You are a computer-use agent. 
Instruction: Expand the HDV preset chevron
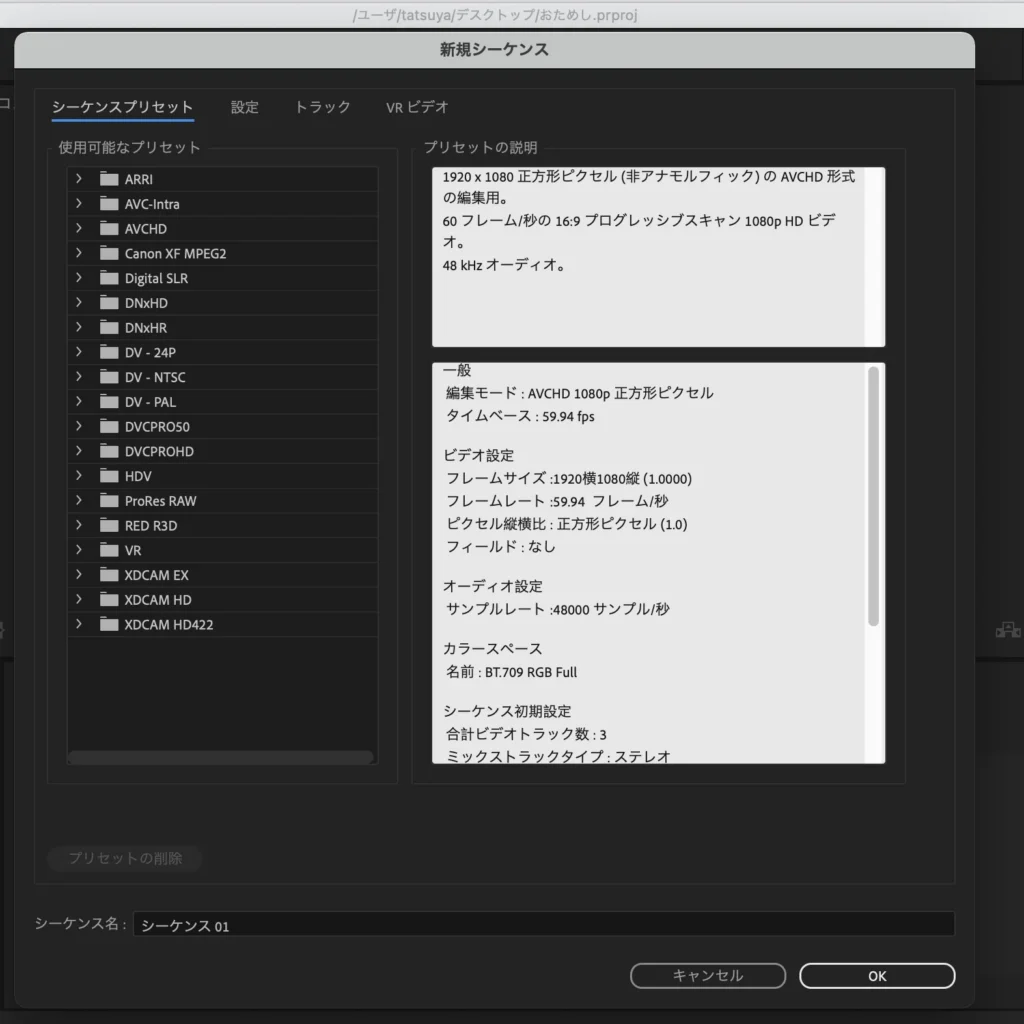(x=79, y=476)
